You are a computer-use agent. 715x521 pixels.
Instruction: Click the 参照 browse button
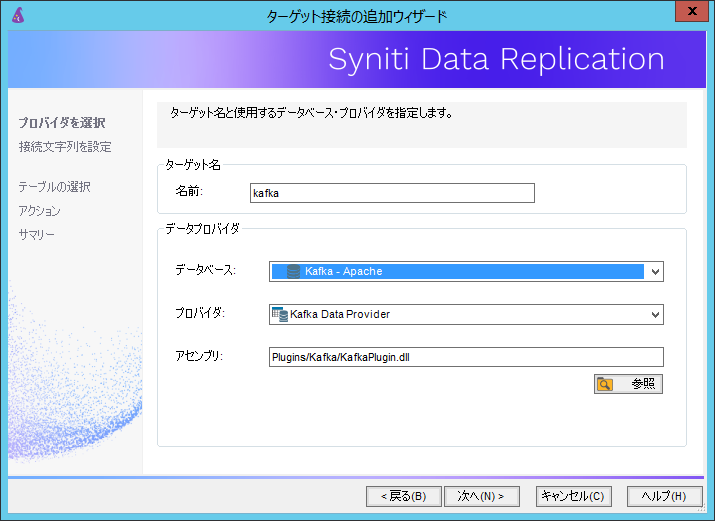point(628,384)
